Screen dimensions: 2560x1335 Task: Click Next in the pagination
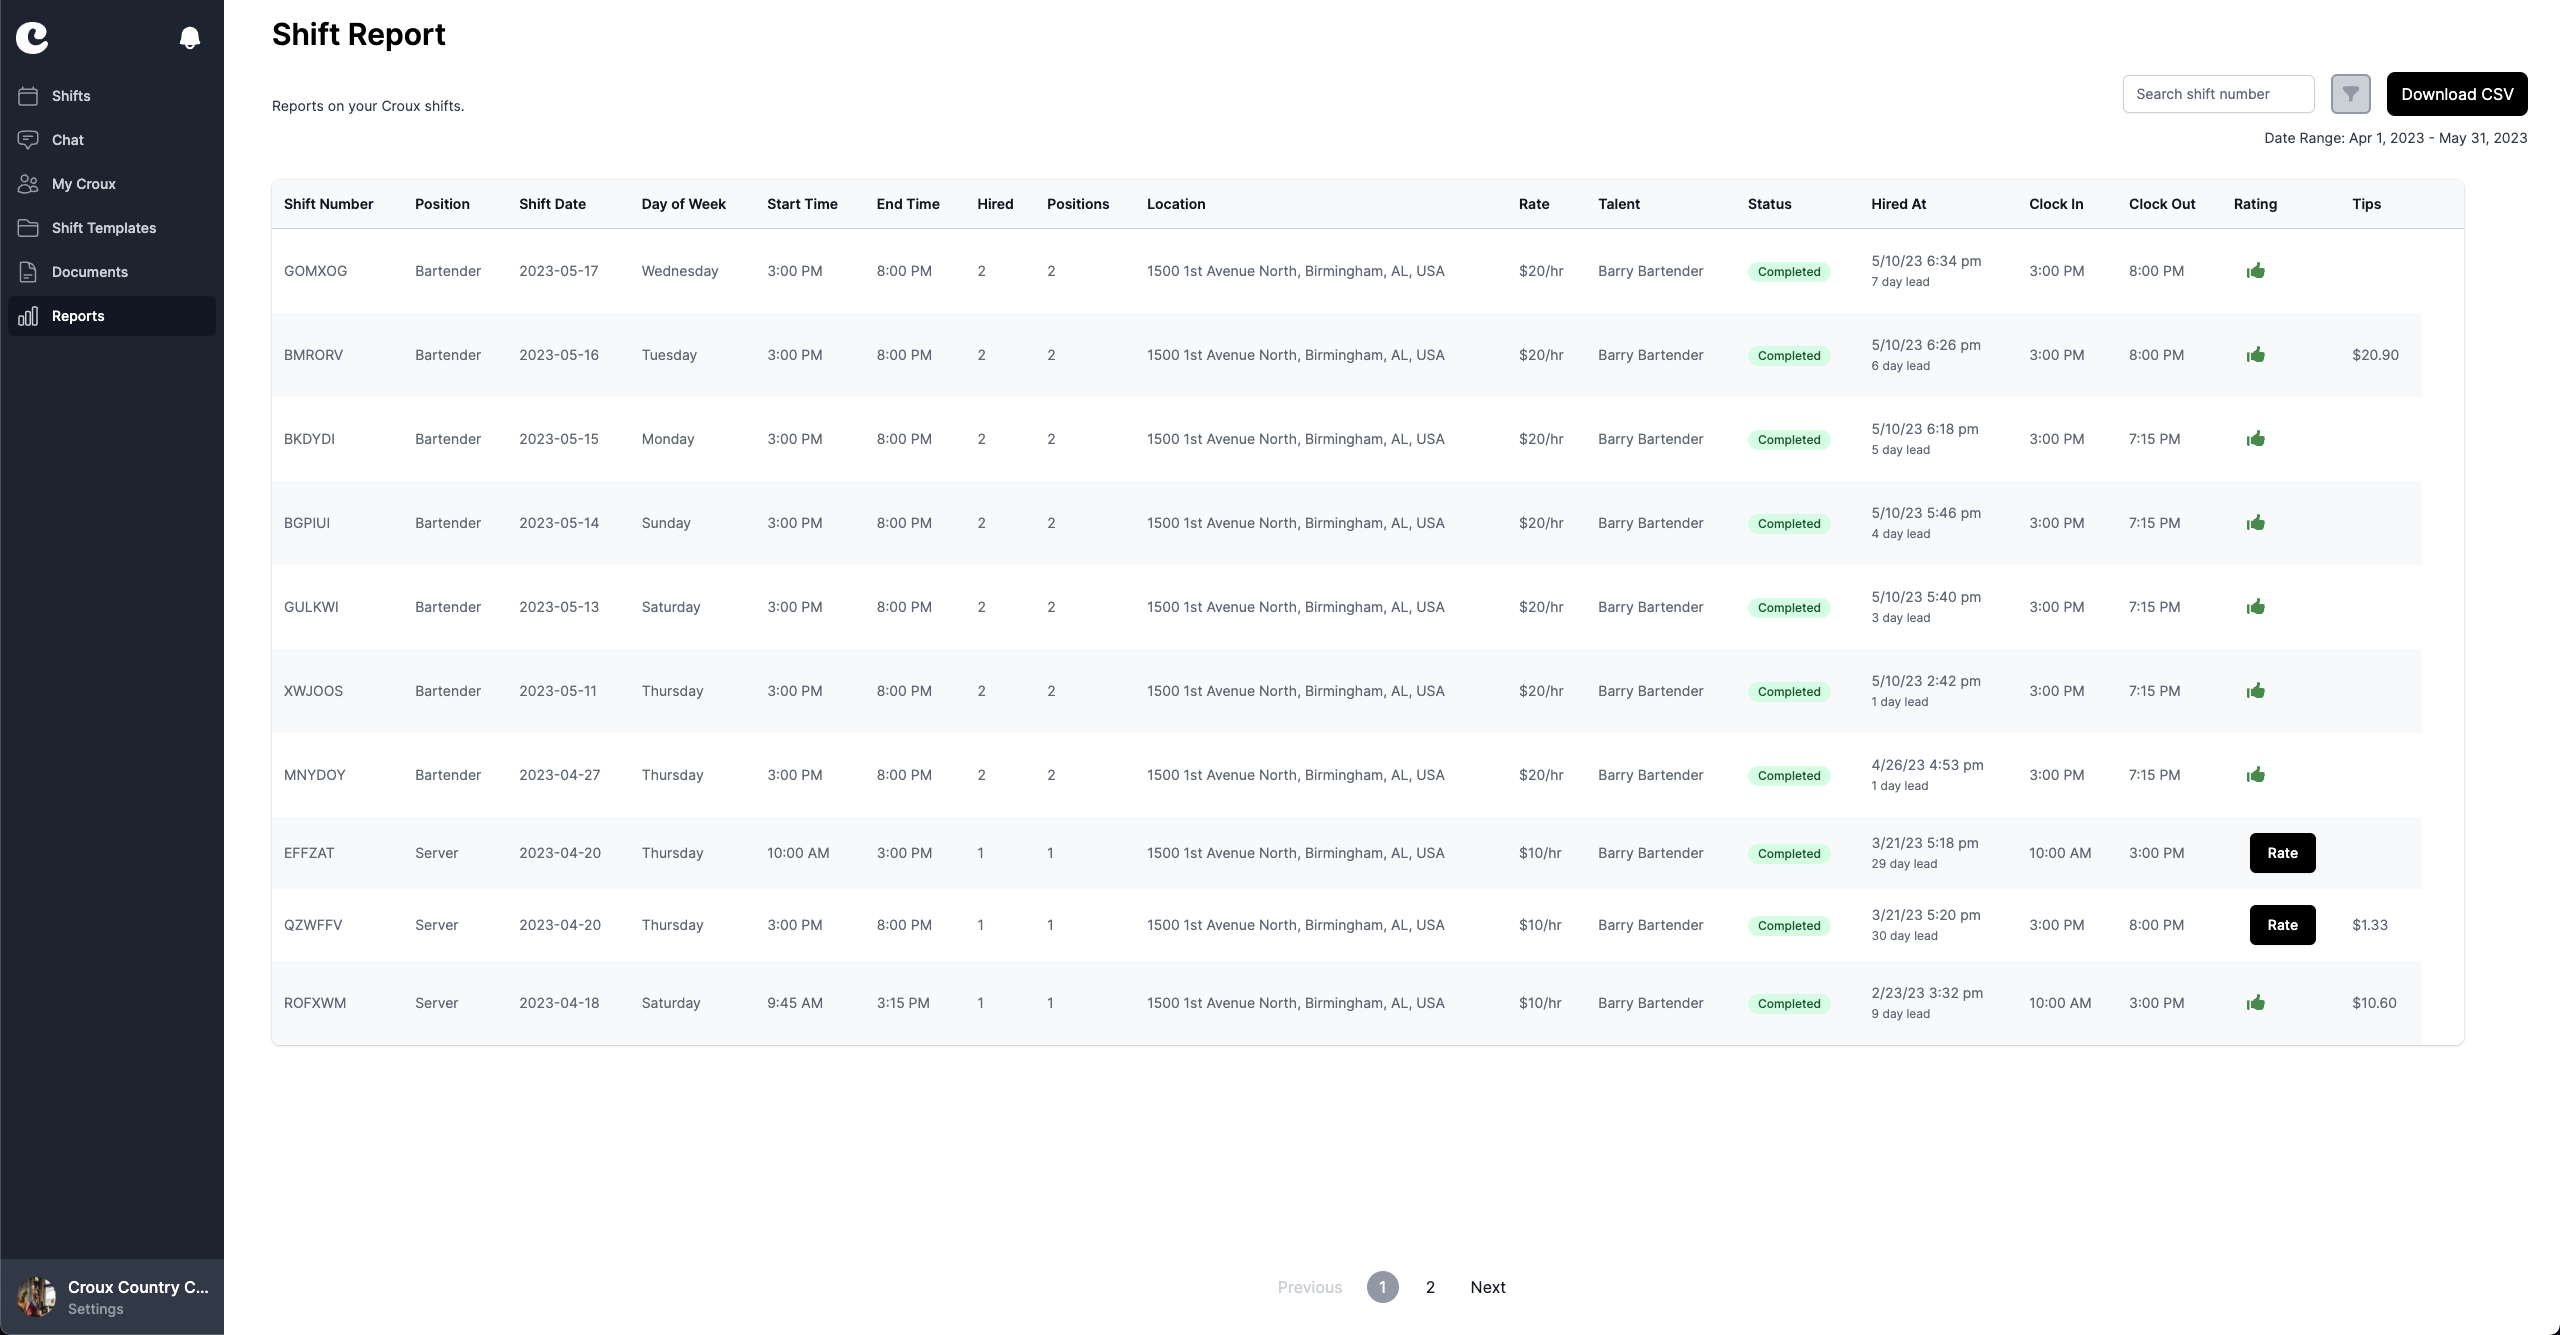1487,1287
